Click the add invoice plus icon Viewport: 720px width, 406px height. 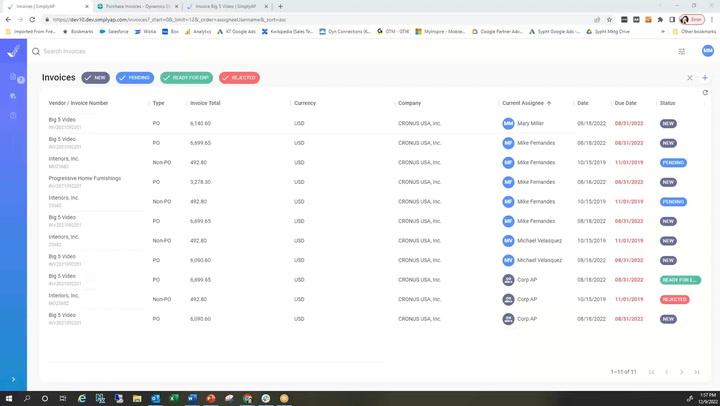click(705, 77)
